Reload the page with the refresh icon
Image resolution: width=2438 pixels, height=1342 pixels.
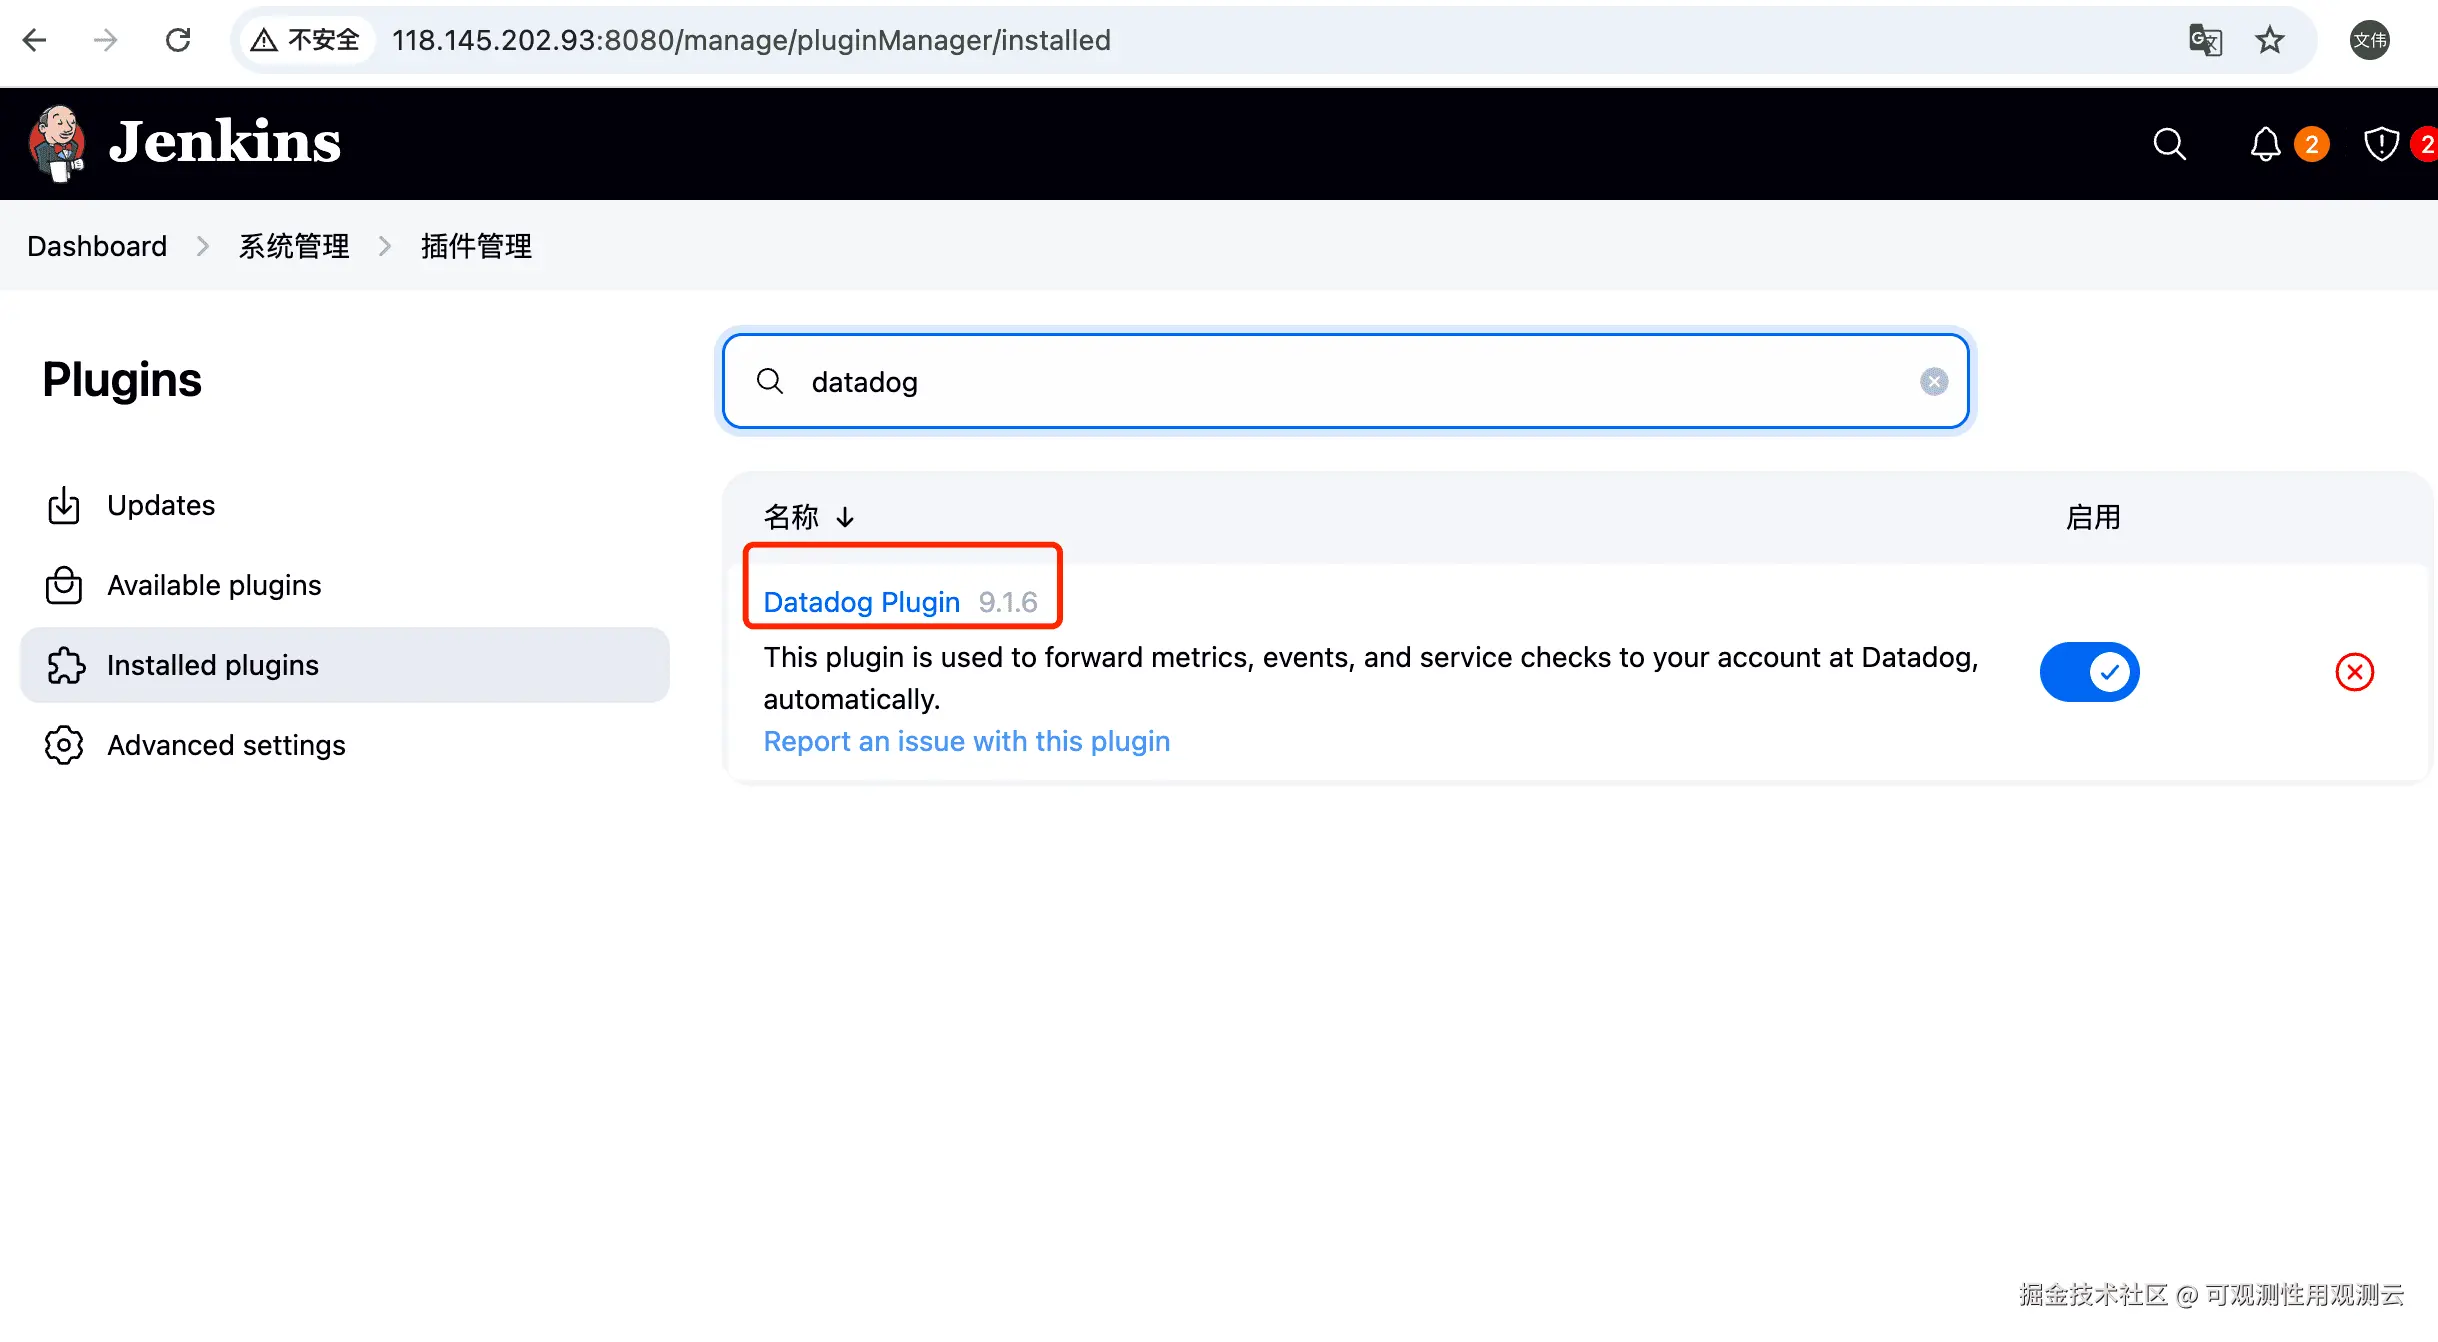[x=178, y=40]
